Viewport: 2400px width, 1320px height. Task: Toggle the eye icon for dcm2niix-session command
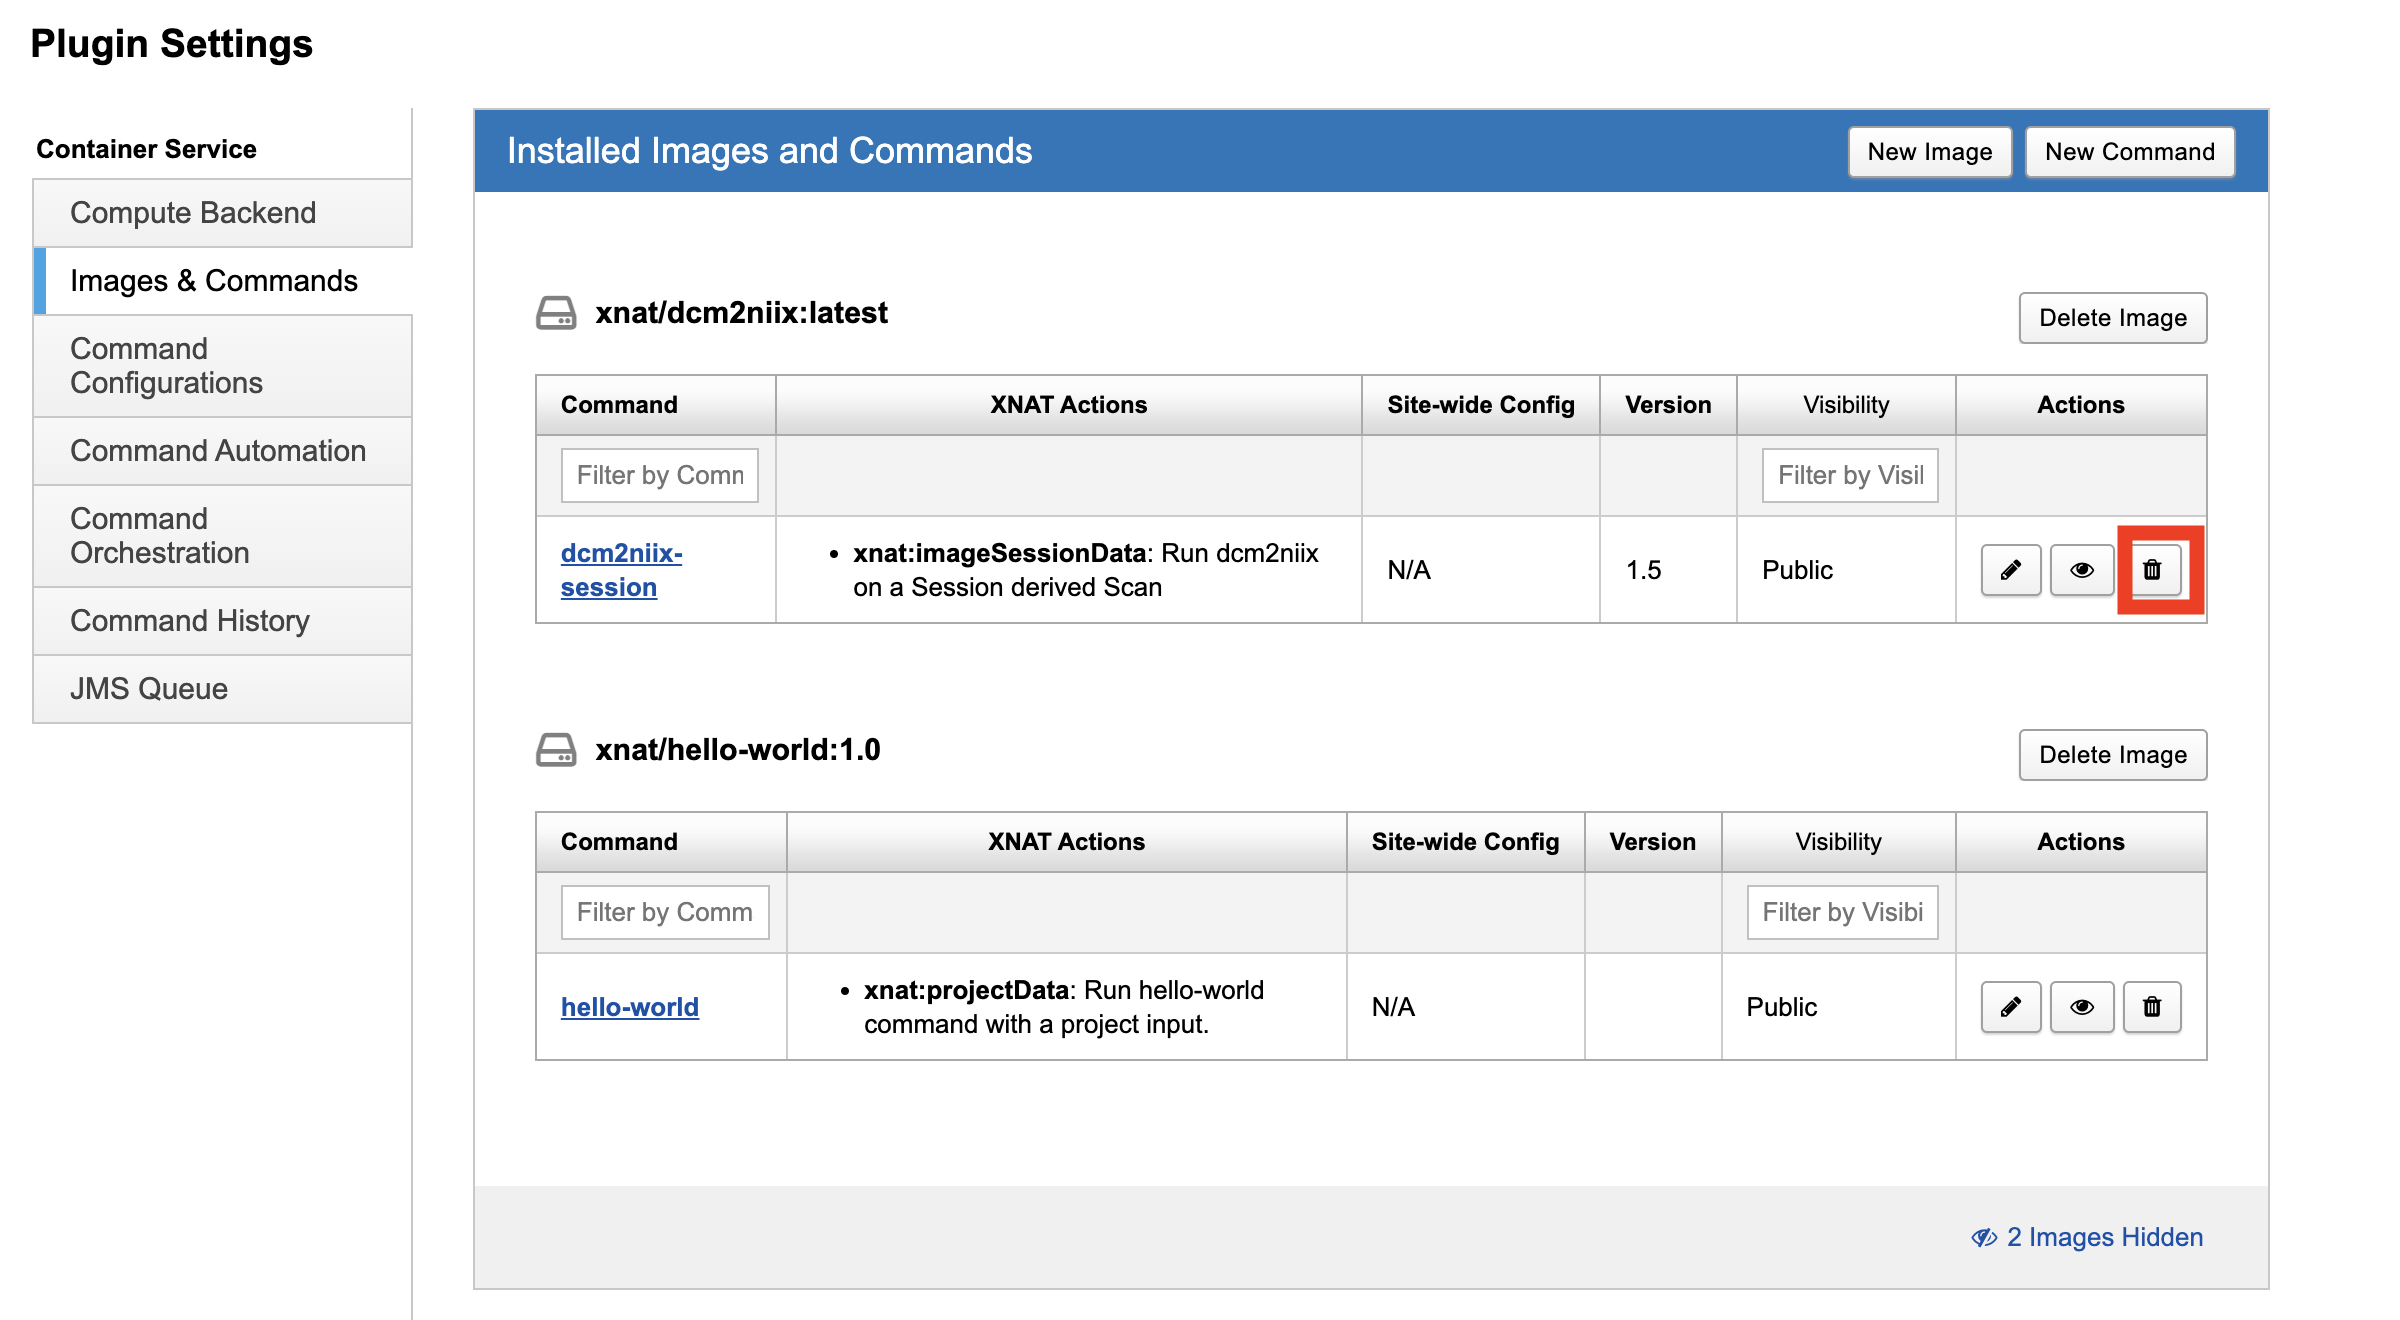point(2081,570)
